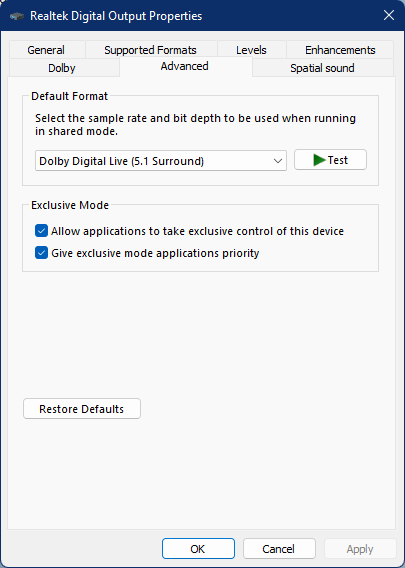Confirm with the OK button
Screen dimensions: 405x568
(198, 549)
